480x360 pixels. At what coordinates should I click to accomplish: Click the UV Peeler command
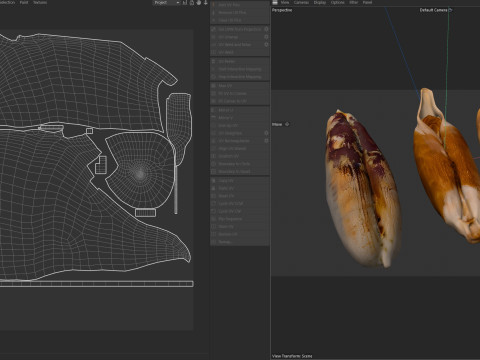point(240,62)
